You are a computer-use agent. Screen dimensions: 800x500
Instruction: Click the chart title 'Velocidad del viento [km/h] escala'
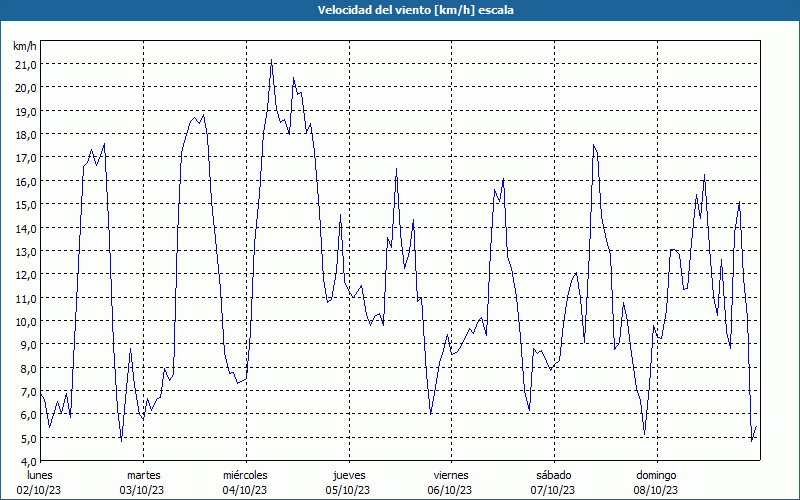[415, 10]
